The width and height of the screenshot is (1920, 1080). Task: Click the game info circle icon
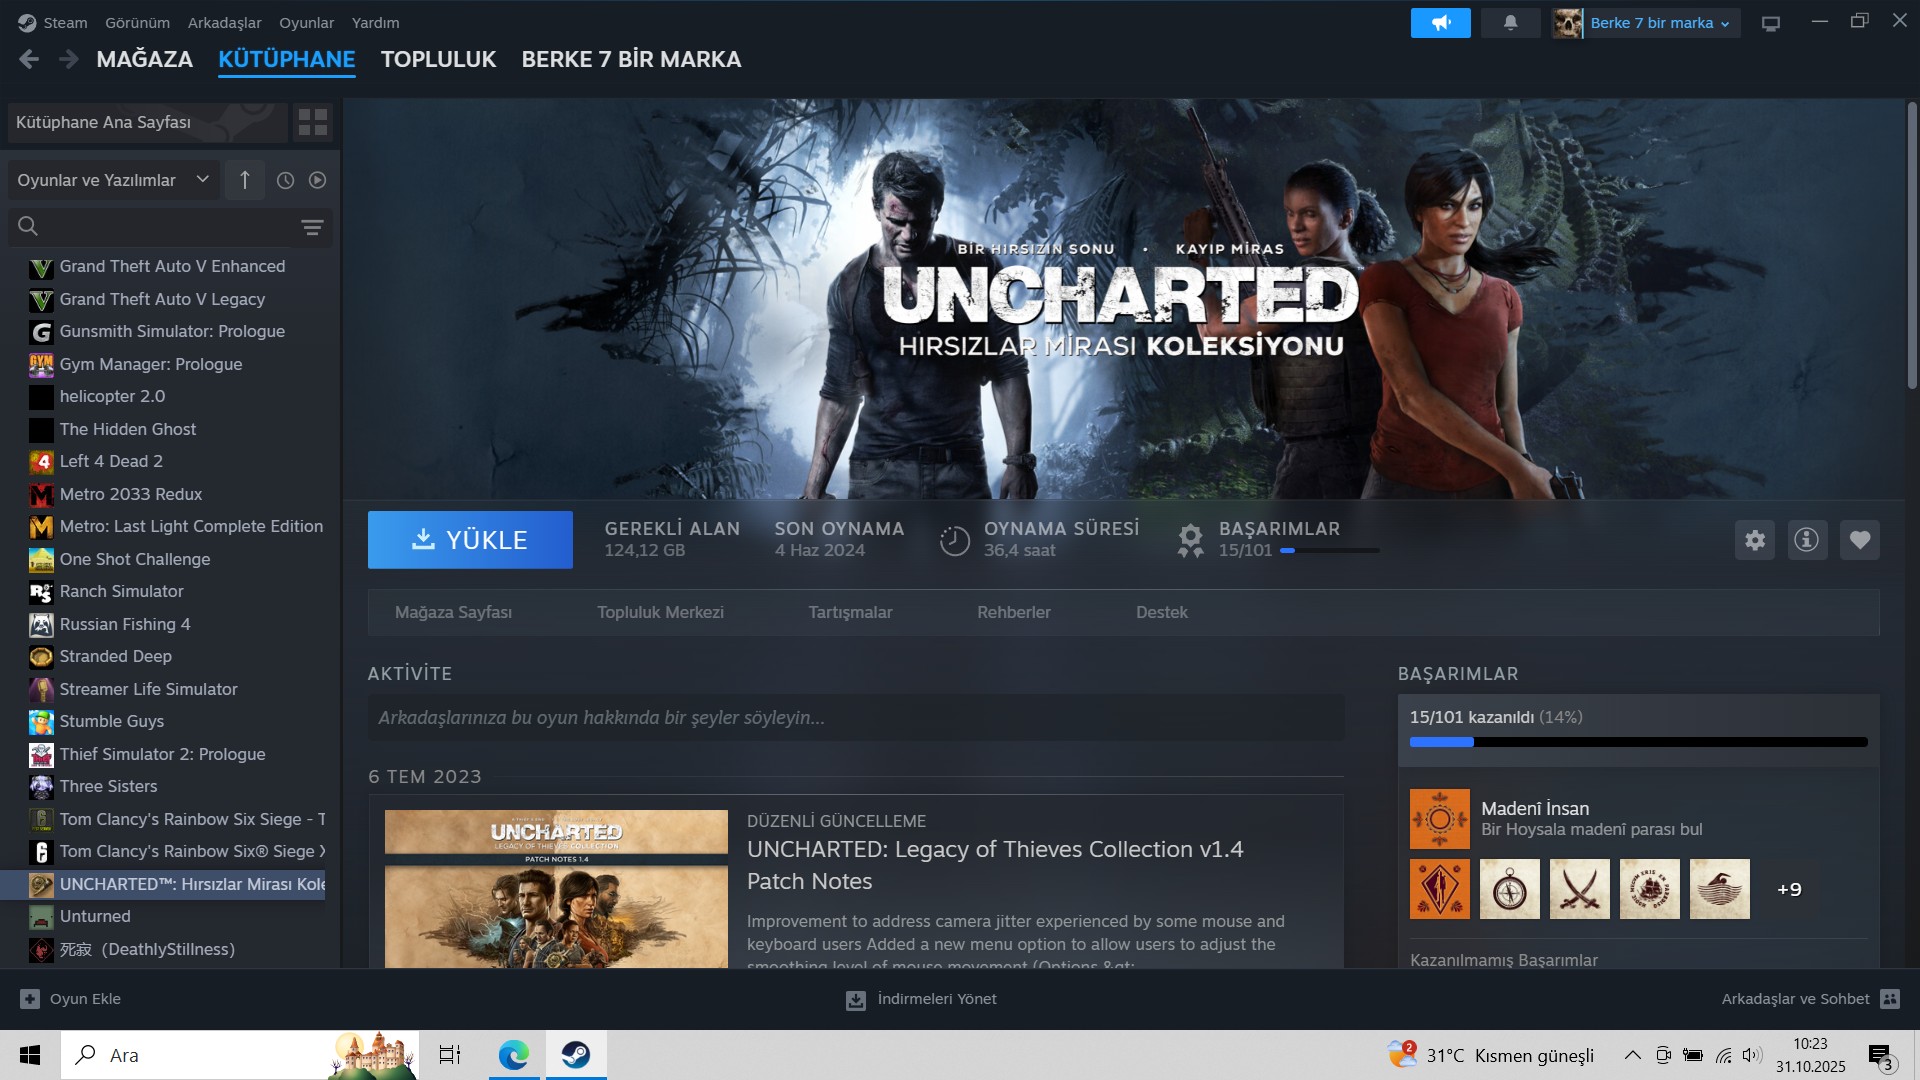coord(1806,540)
